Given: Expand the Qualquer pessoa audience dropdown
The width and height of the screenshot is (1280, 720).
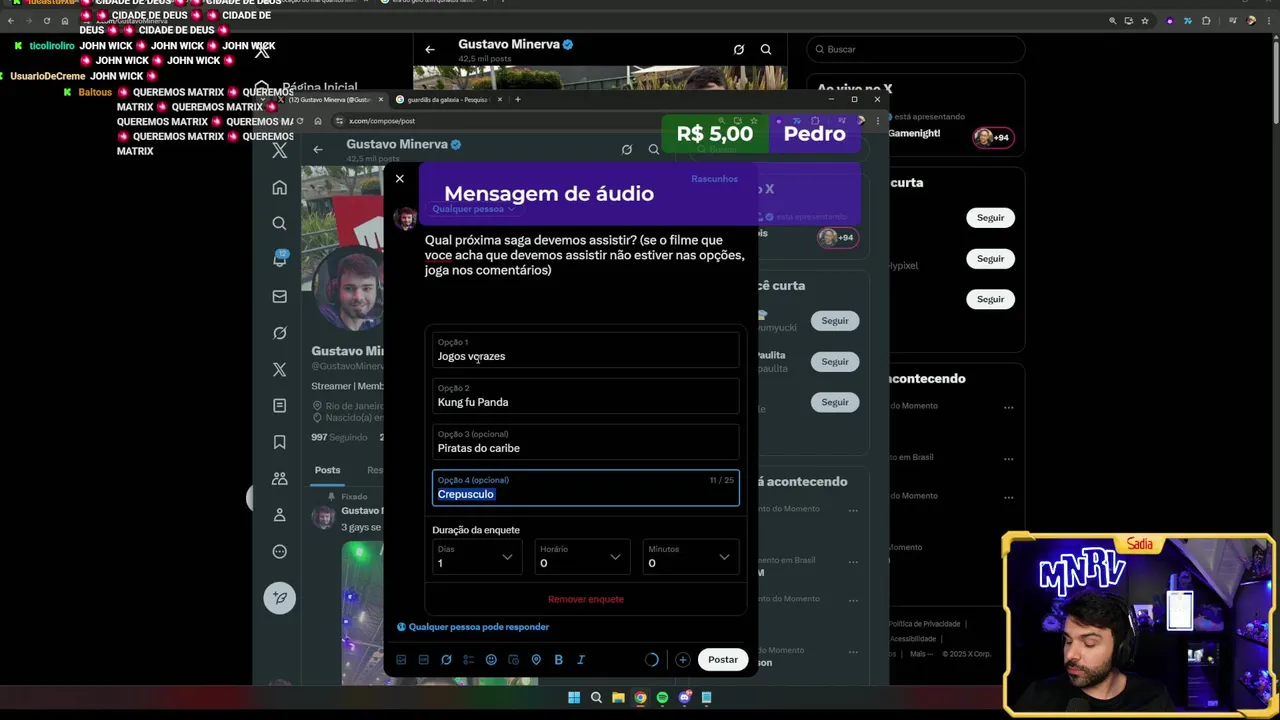Looking at the screenshot, I should [x=473, y=209].
